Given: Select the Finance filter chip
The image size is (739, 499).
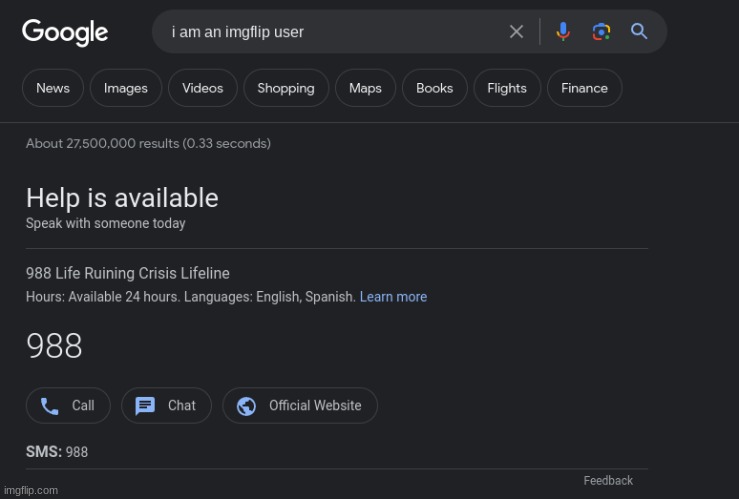Looking at the screenshot, I should [x=584, y=88].
